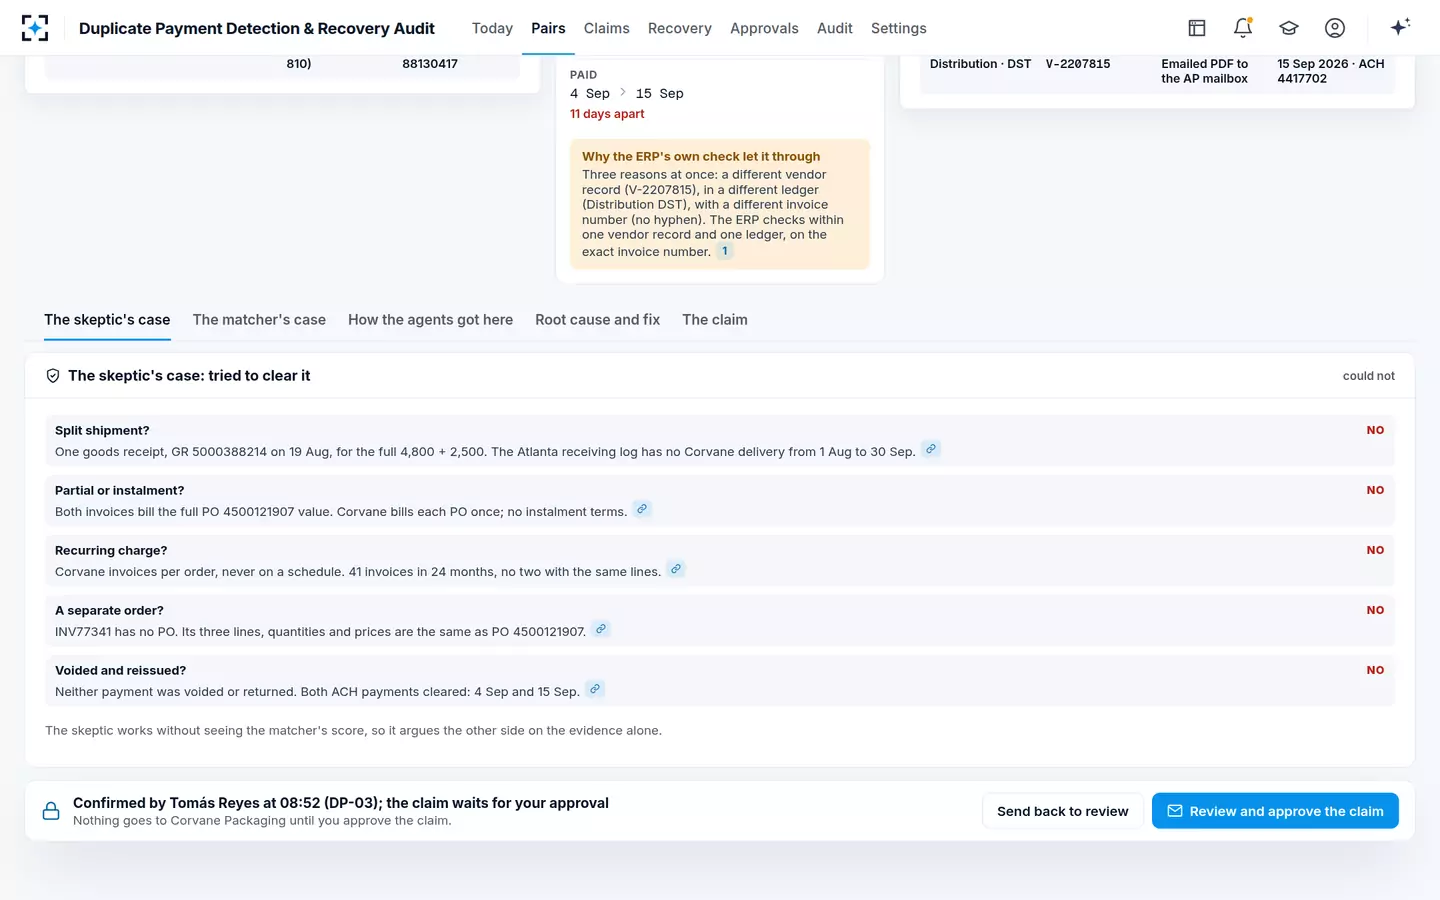The width and height of the screenshot is (1440, 900).
Task: Open evidence link for Partial or instalment row
Action: point(642,509)
